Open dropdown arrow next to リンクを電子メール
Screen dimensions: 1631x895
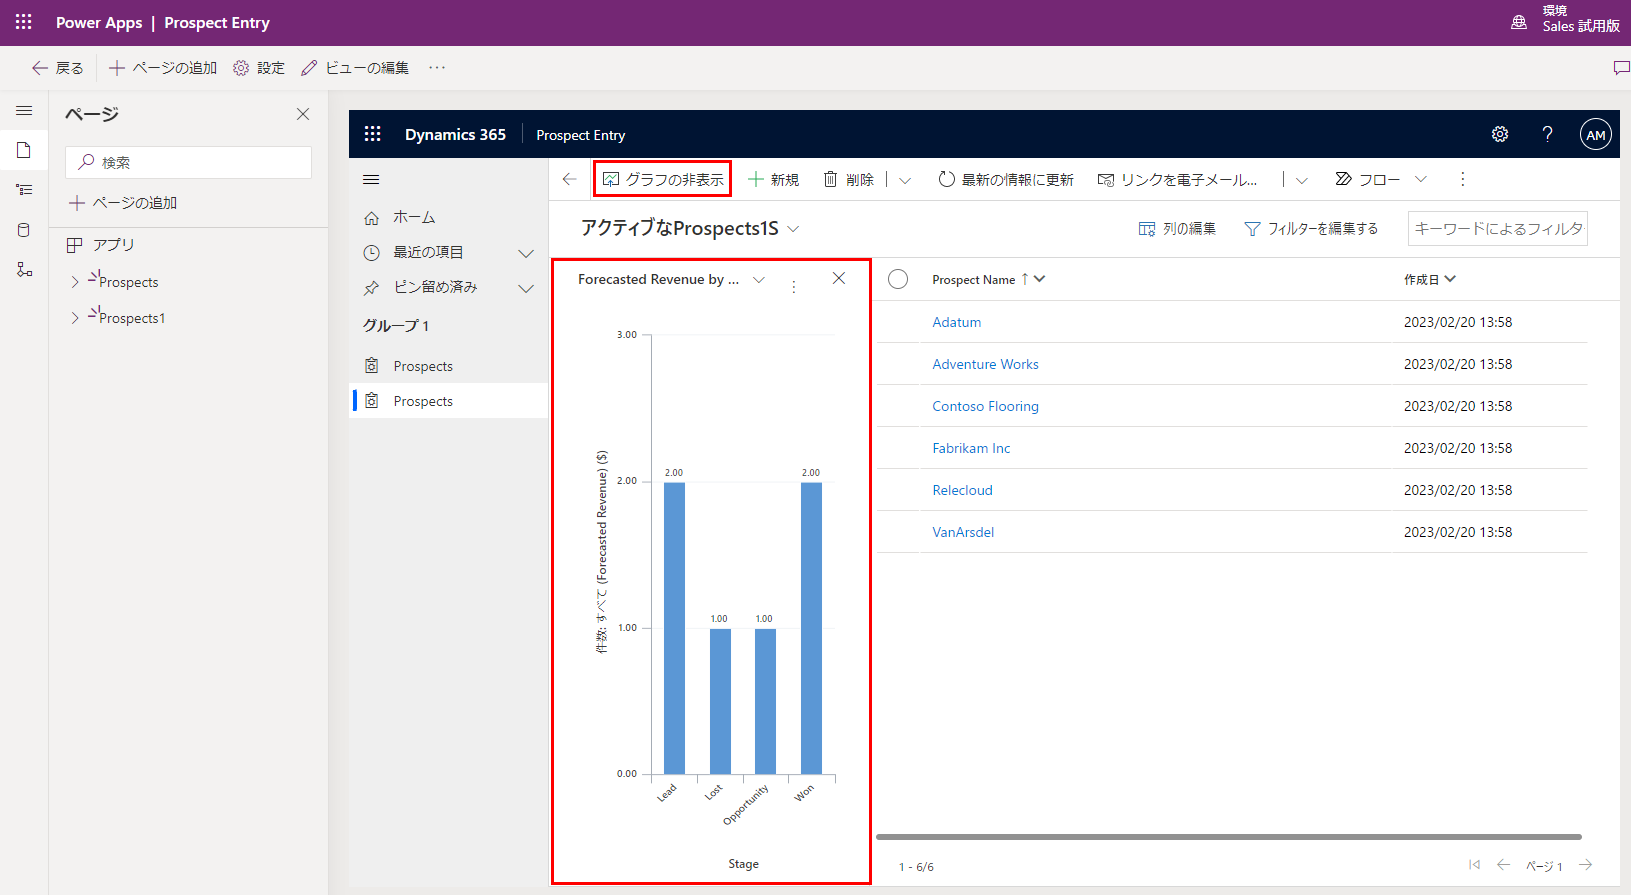pyautogui.click(x=1302, y=180)
